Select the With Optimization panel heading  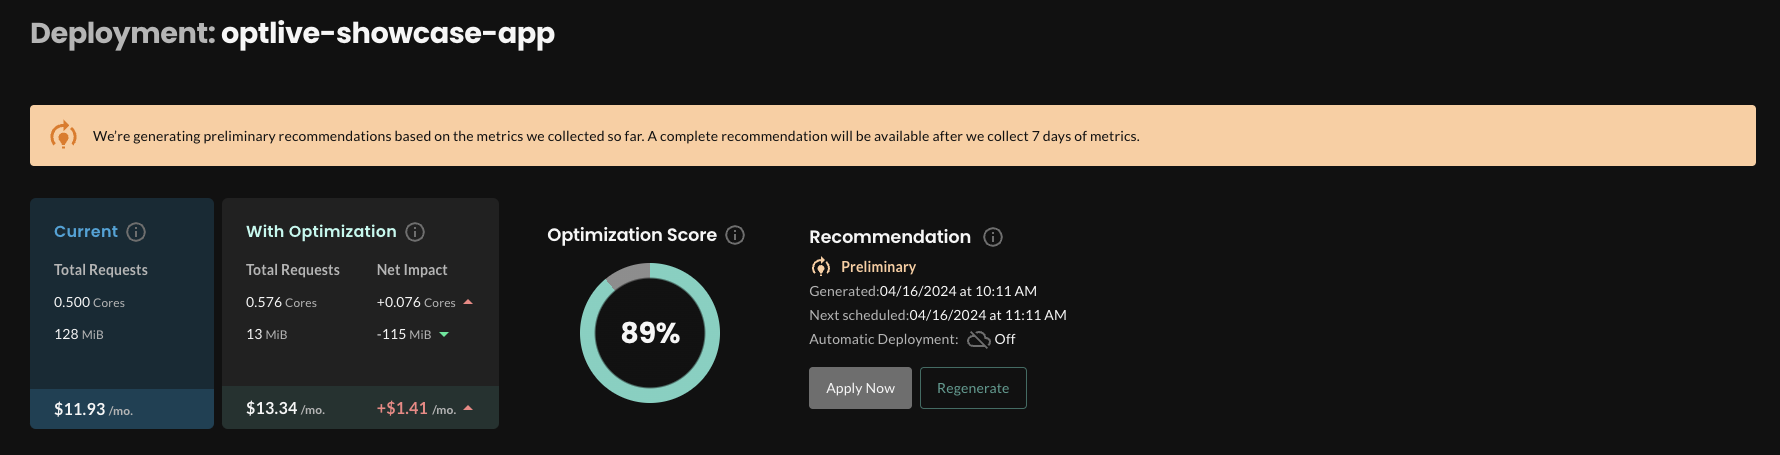pos(321,232)
